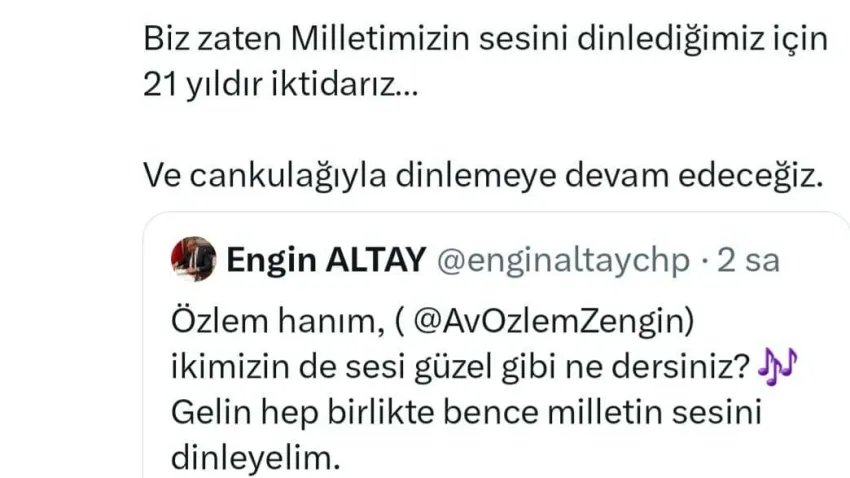Open the @enginaltaychp handle link

click(x=564, y=260)
